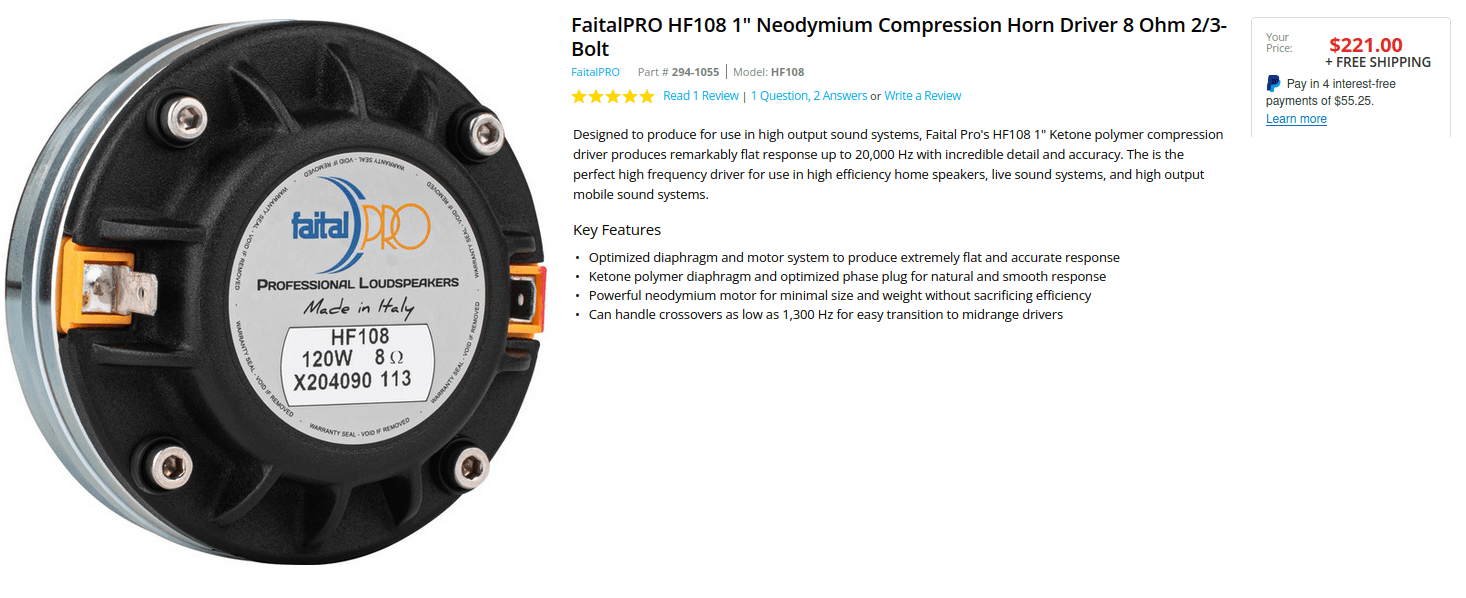This screenshot has width=1466, height=598.
Task: Click Learn more about PayPal payments
Action: 1296,119
